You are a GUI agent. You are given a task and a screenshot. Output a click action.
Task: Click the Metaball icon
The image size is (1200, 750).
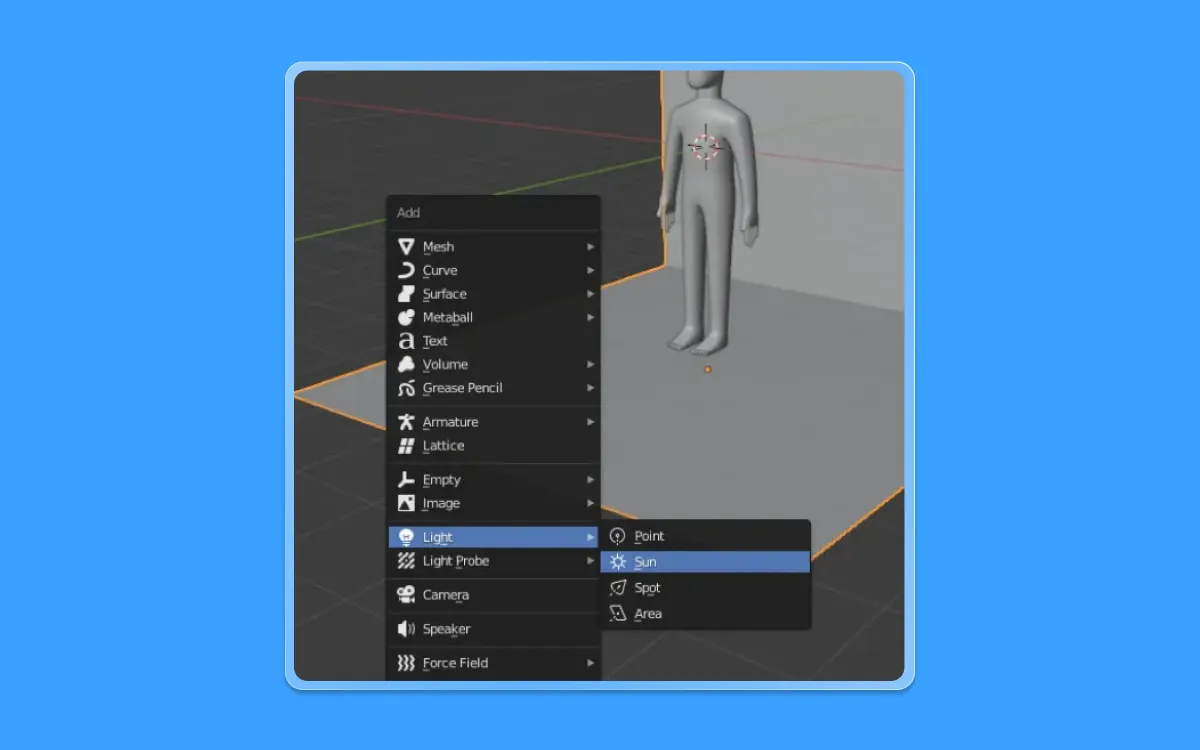[406, 317]
